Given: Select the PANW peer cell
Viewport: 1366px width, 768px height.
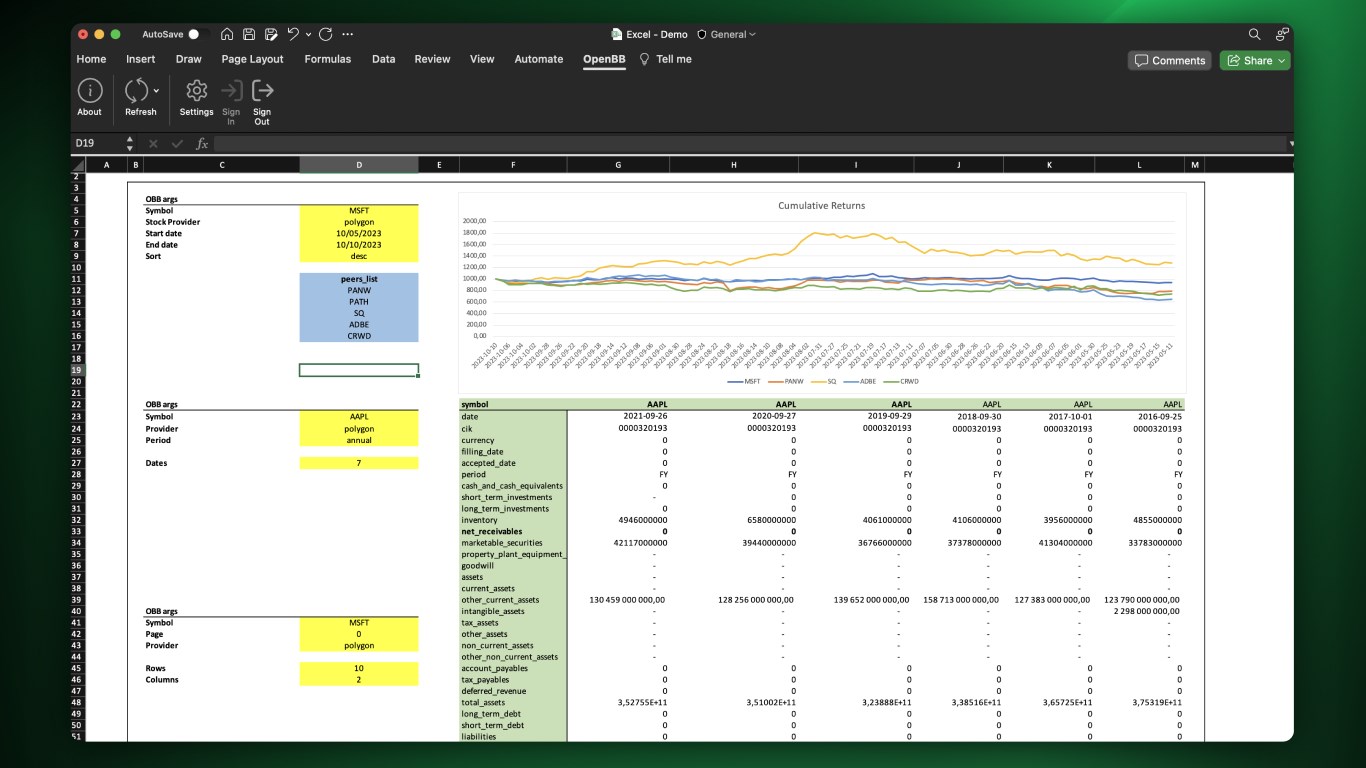Looking at the screenshot, I should [359, 290].
